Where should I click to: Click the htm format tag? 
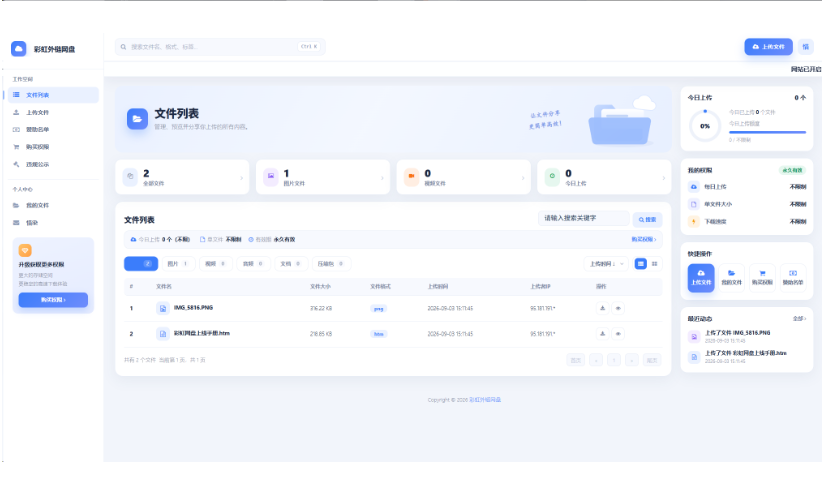(378, 334)
